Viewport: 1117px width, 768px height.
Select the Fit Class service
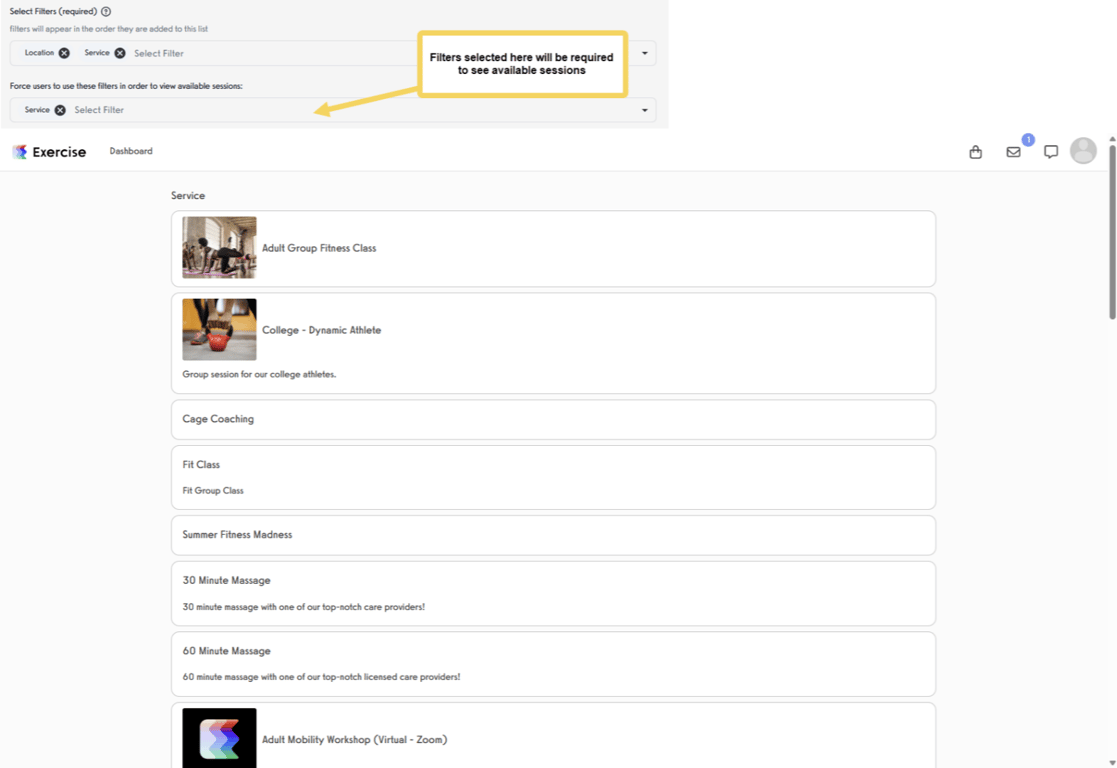pos(554,477)
